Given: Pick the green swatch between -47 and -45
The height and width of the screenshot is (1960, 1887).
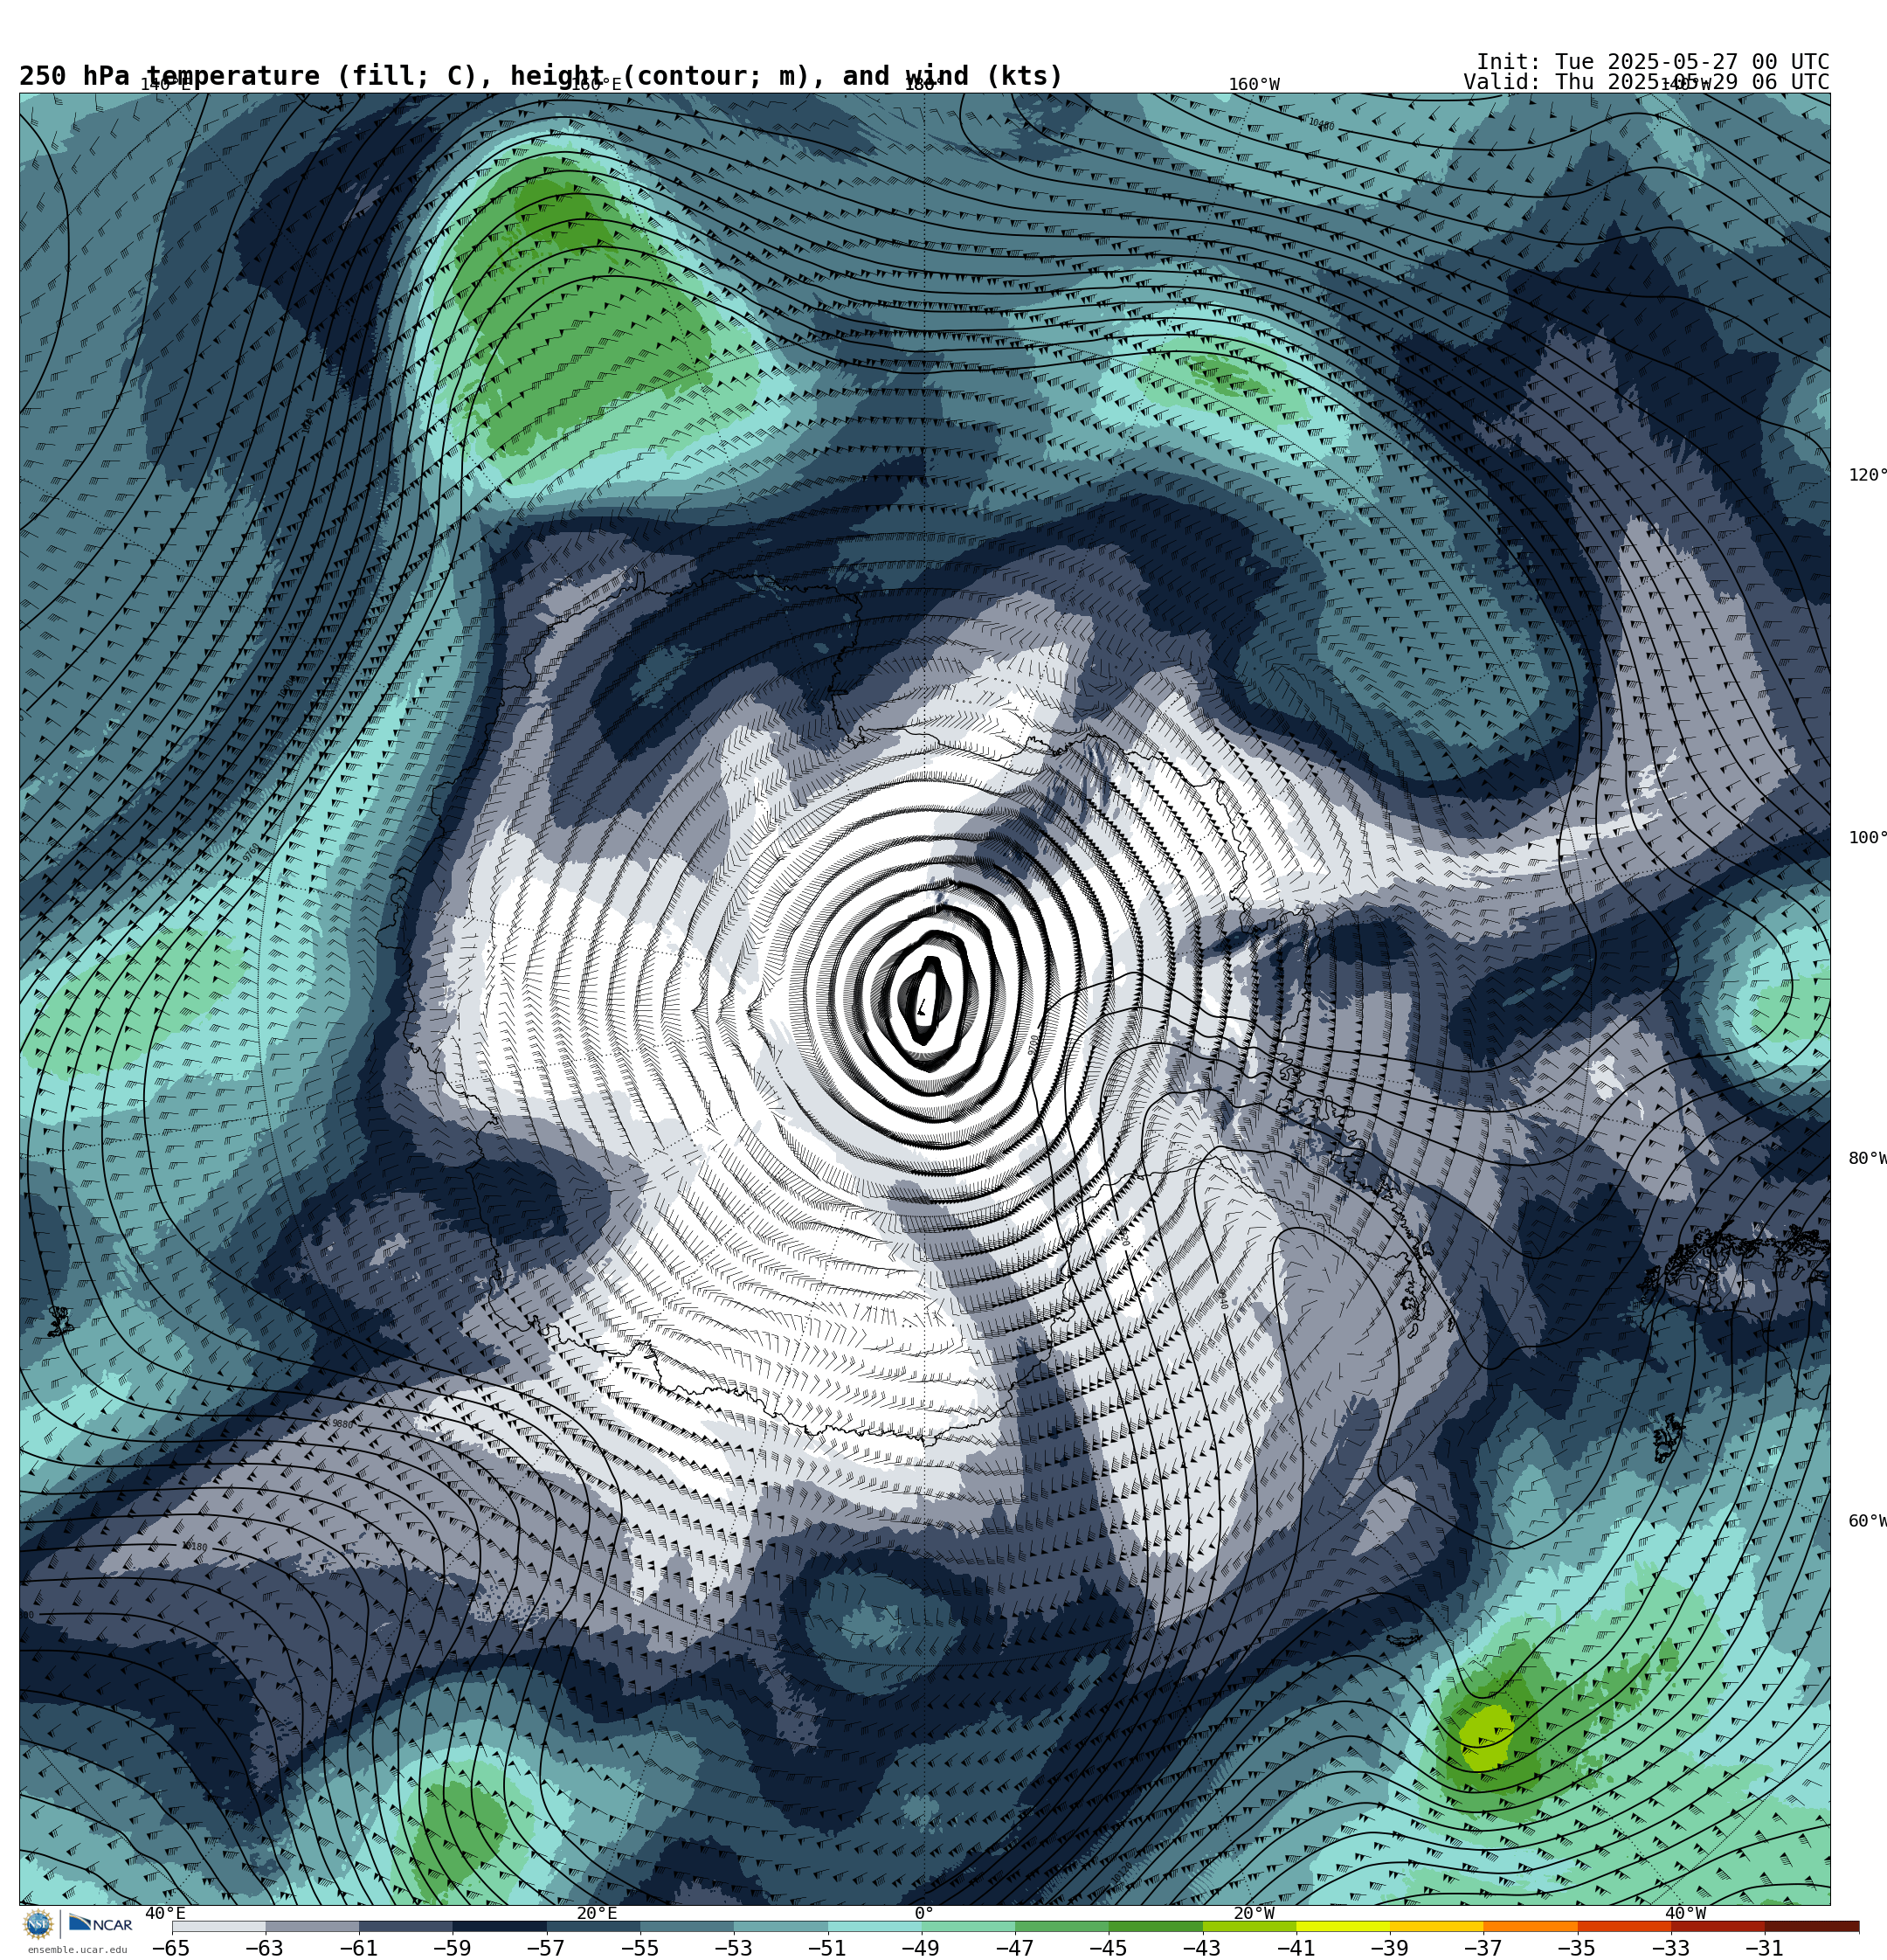Looking at the screenshot, I should pyautogui.click(x=1062, y=1926).
